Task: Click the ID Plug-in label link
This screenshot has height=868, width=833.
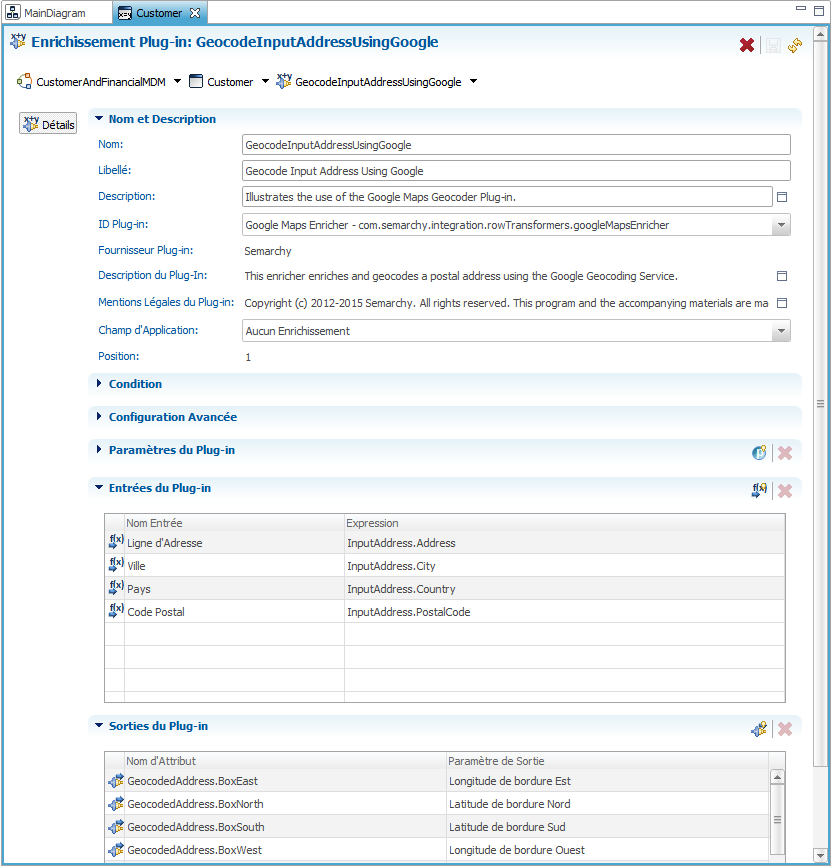Action: pyautogui.click(x=123, y=224)
